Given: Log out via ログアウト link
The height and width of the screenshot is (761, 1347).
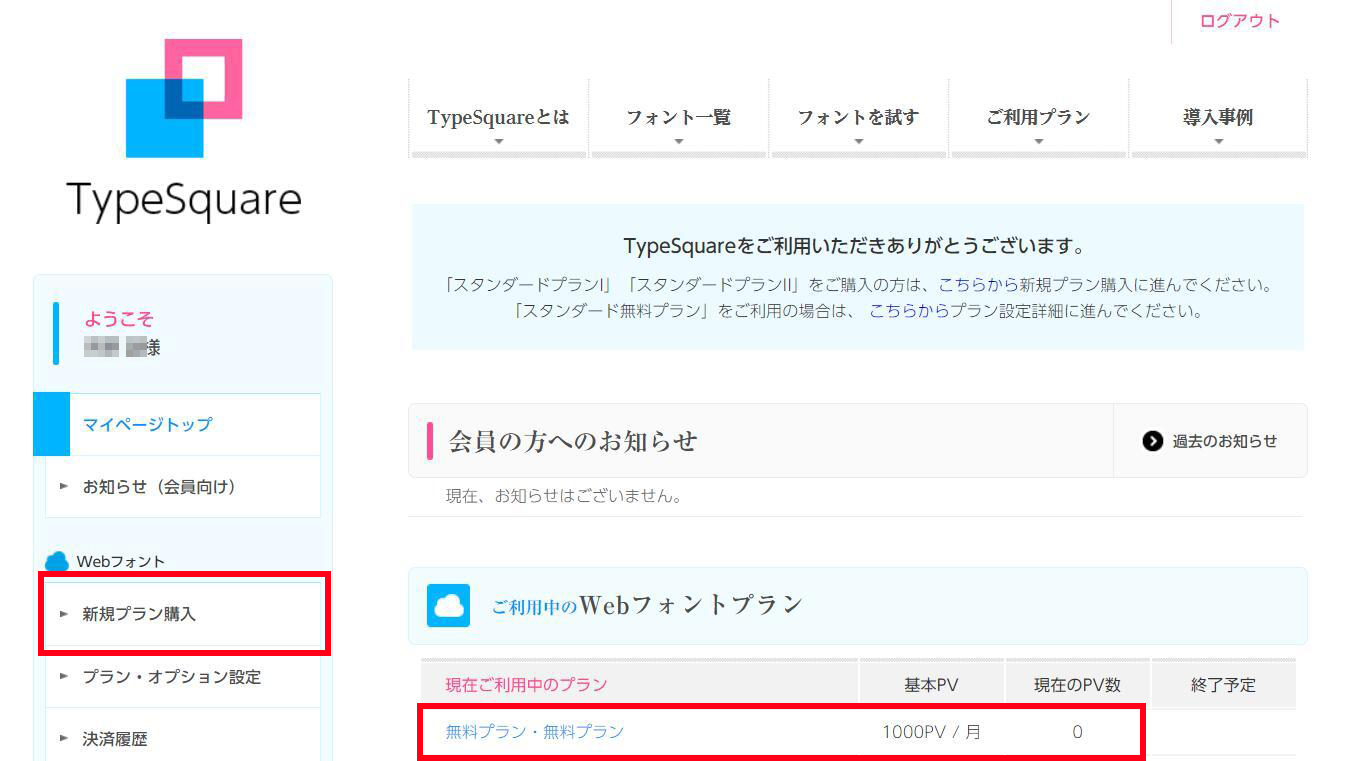Looking at the screenshot, I should 1240,21.
